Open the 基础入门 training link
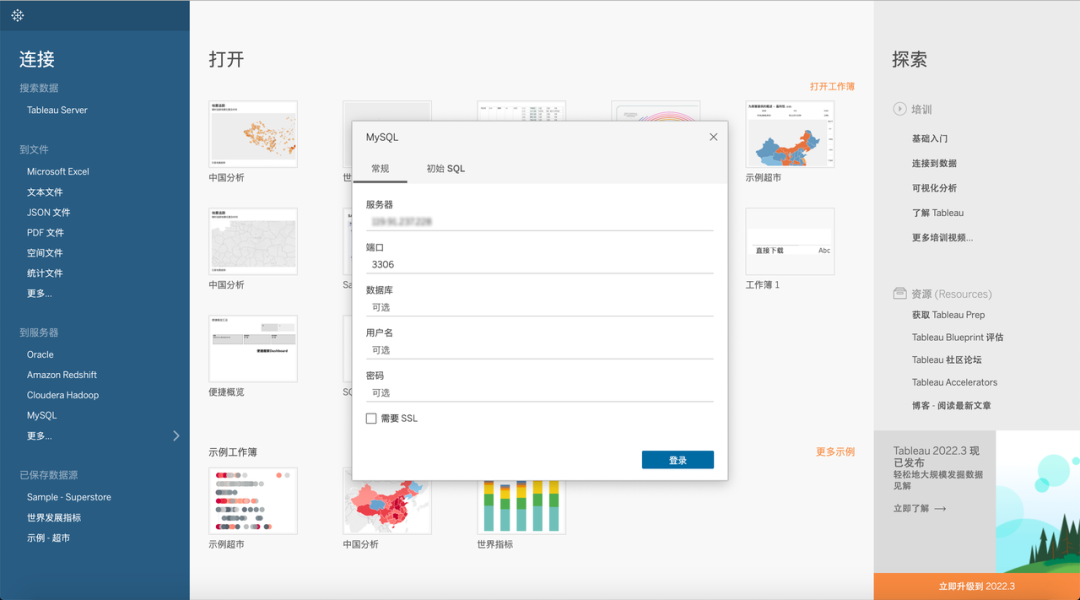Screen dimensions: 1080x600 [930, 138]
